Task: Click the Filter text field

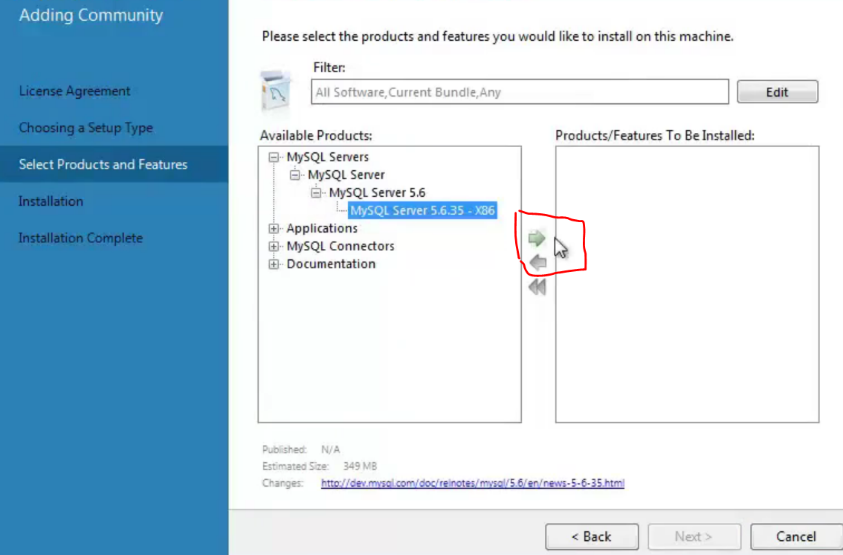Action: [x=519, y=92]
